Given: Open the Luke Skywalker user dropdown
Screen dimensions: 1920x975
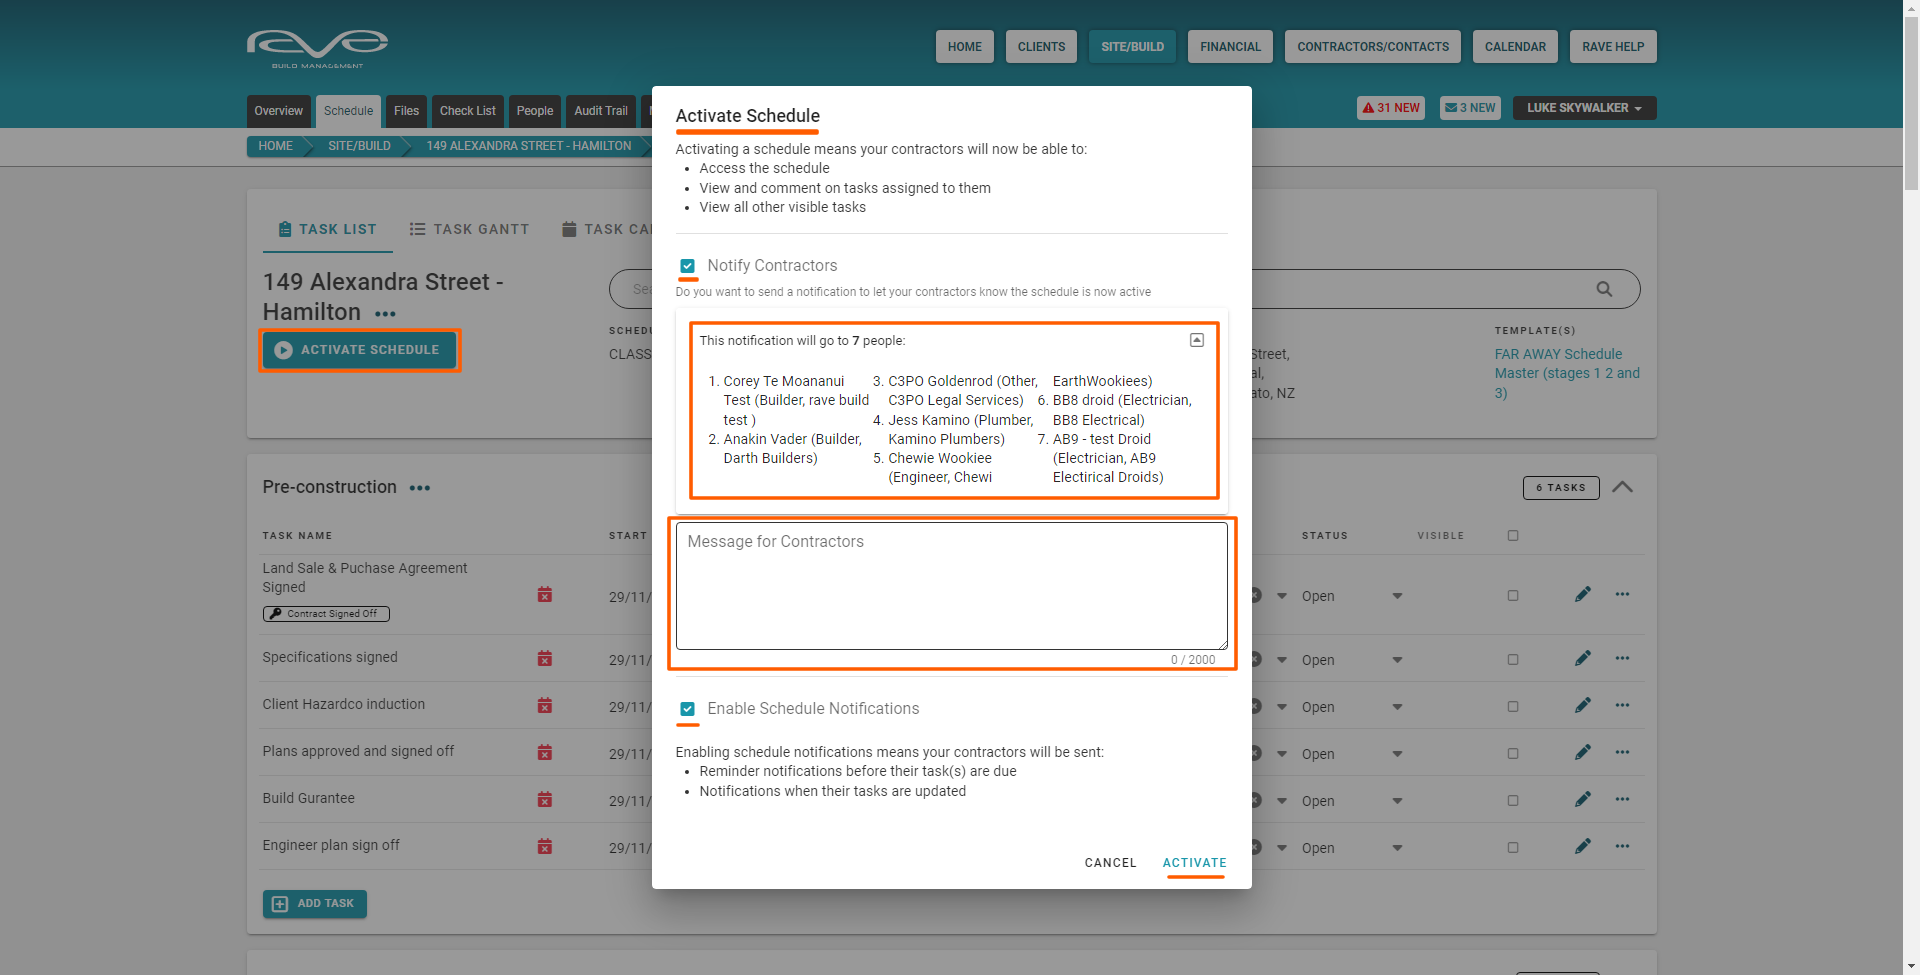Looking at the screenshot, I should (1584, 108).
